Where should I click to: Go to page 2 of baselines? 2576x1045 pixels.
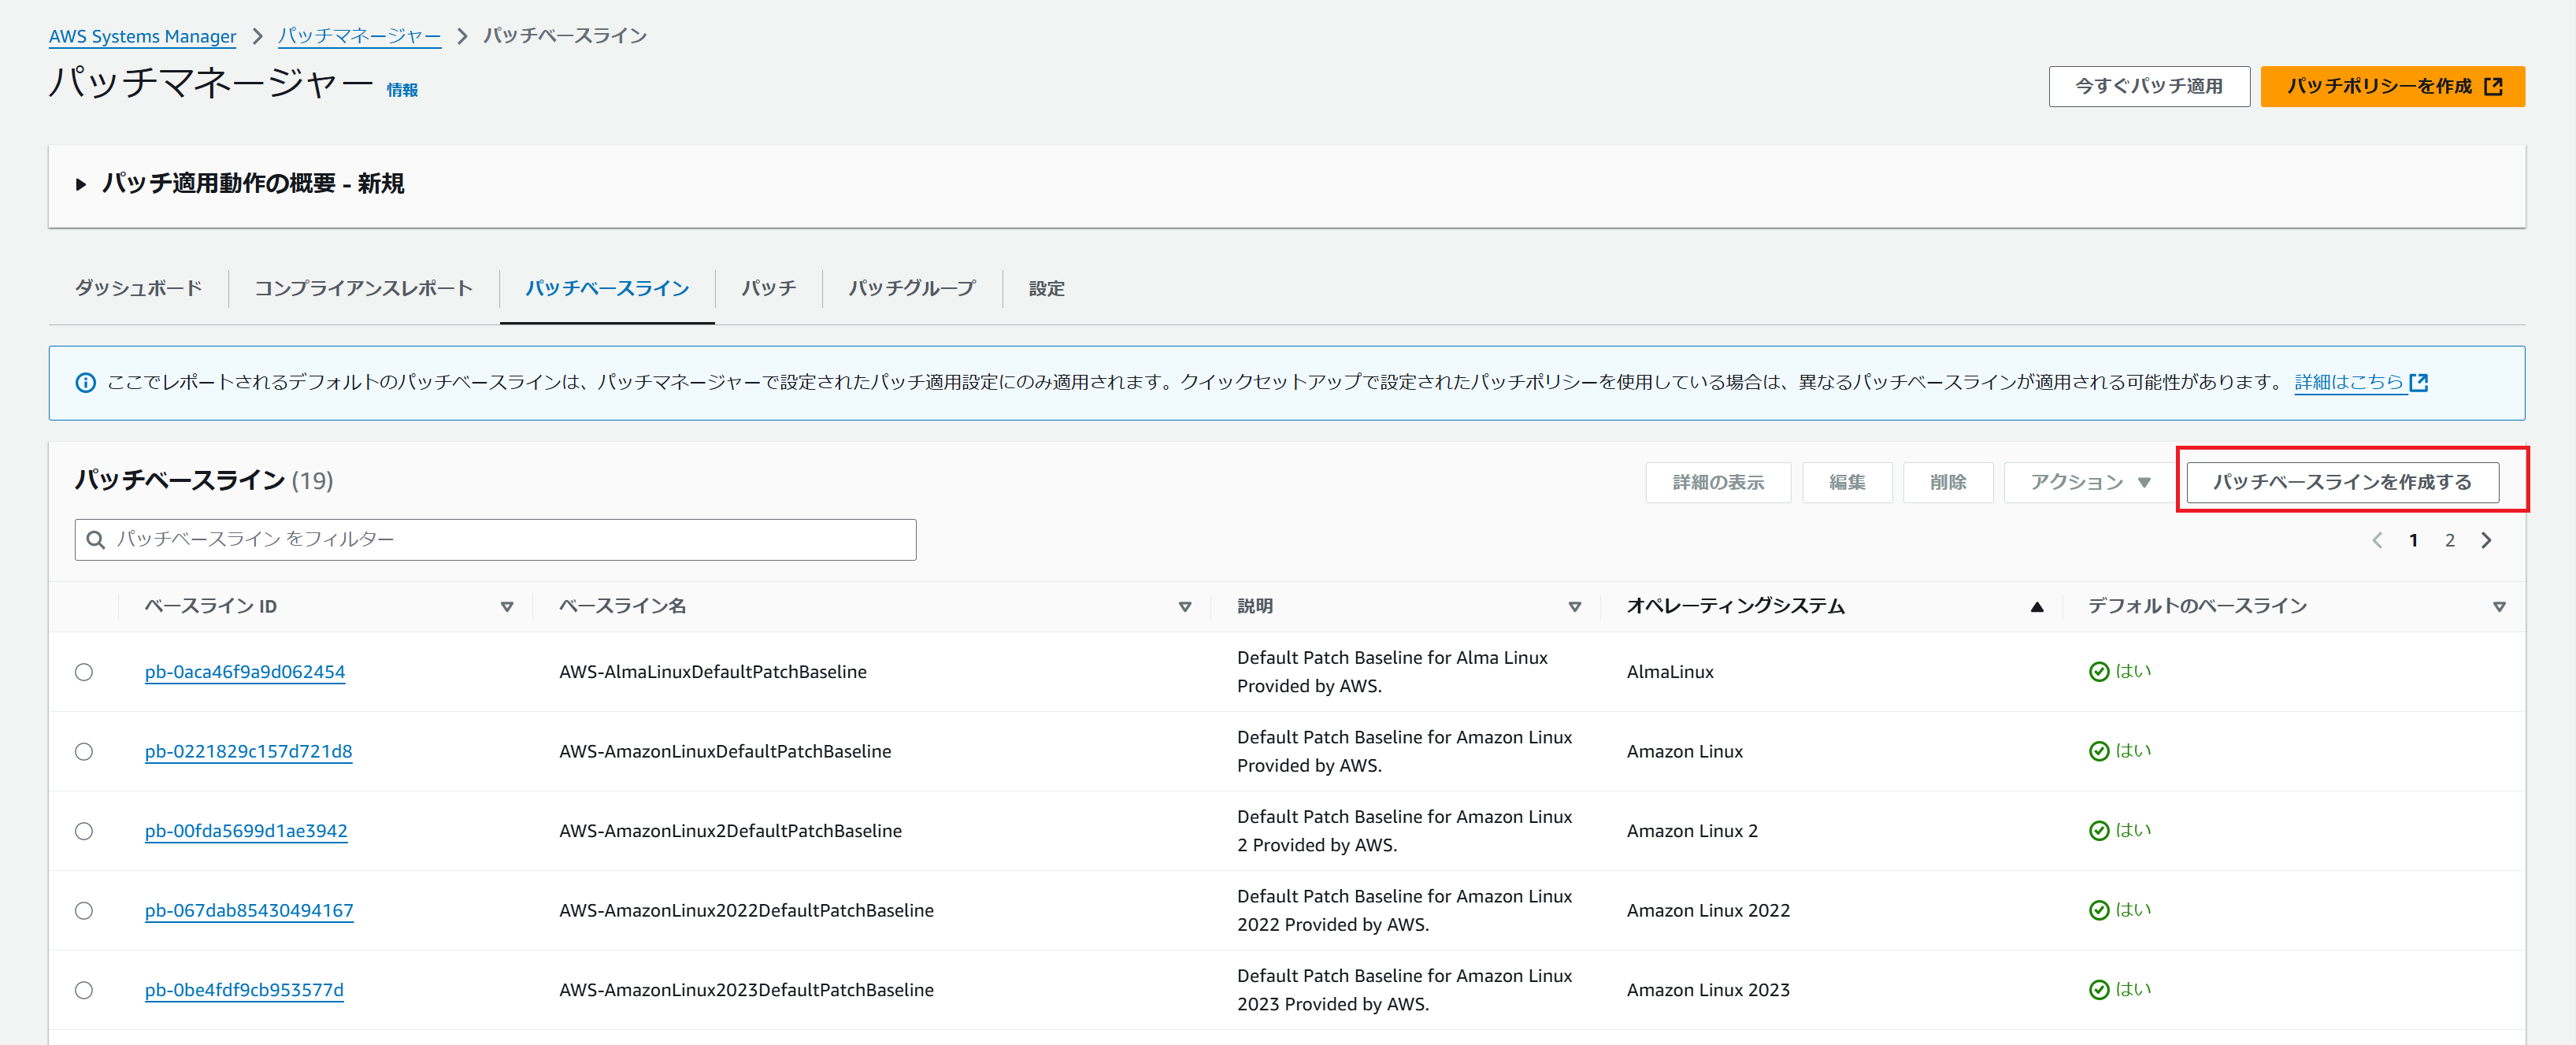[x=2449, y=540]
